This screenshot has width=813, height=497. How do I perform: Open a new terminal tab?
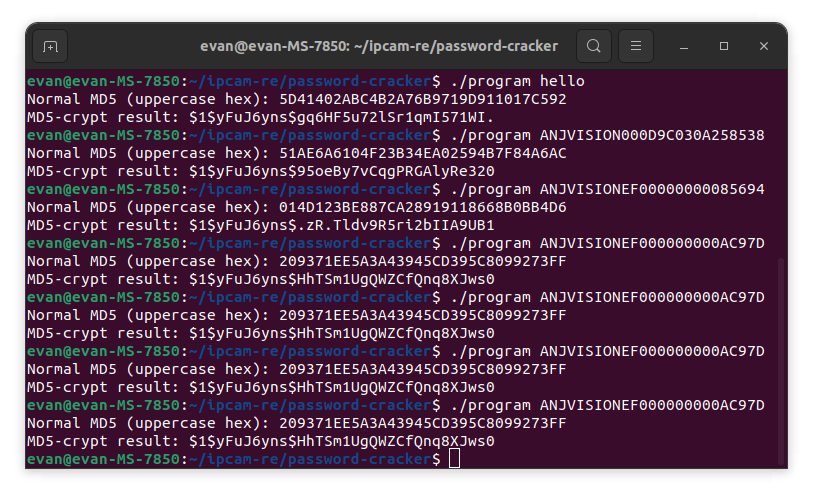(50, 46)
